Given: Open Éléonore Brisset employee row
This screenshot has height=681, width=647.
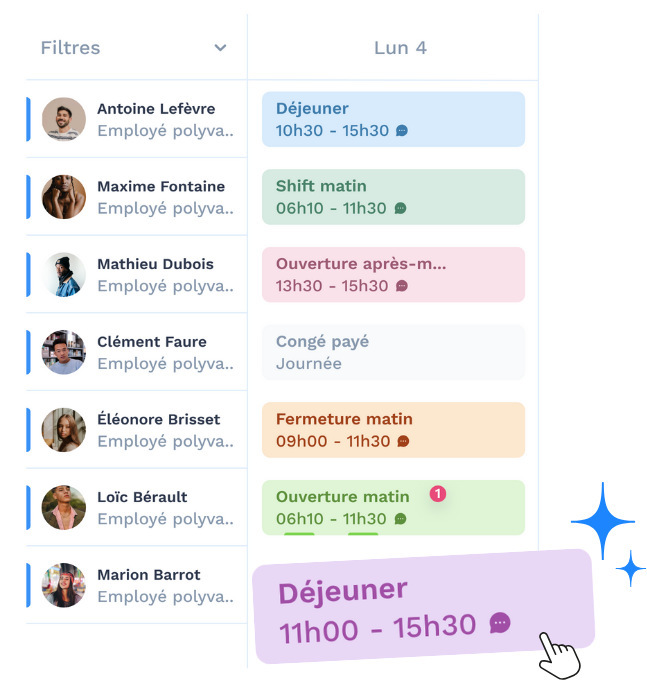Looking at the screenshot, I should pos(137,430).
